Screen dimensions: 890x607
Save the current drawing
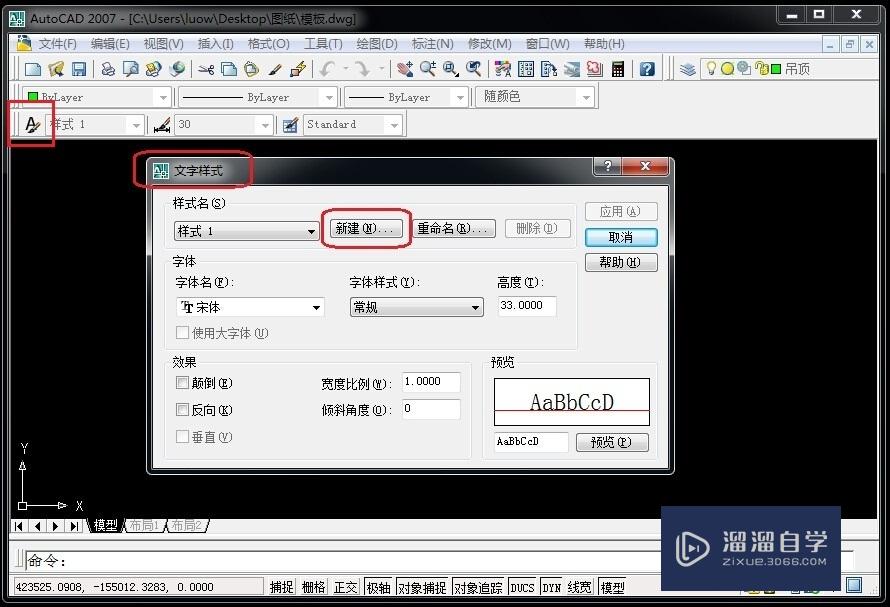78,68
